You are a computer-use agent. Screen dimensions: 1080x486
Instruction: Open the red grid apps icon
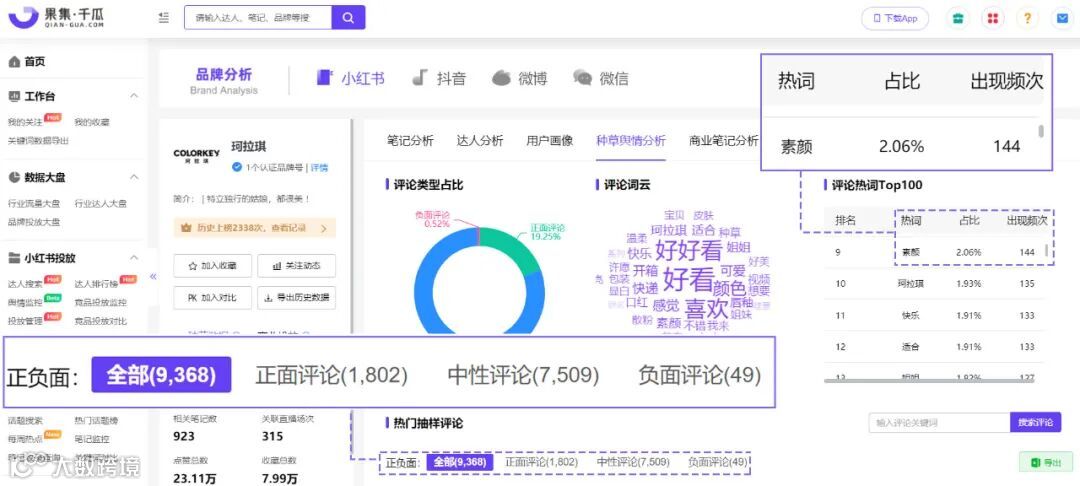point(993,19)
